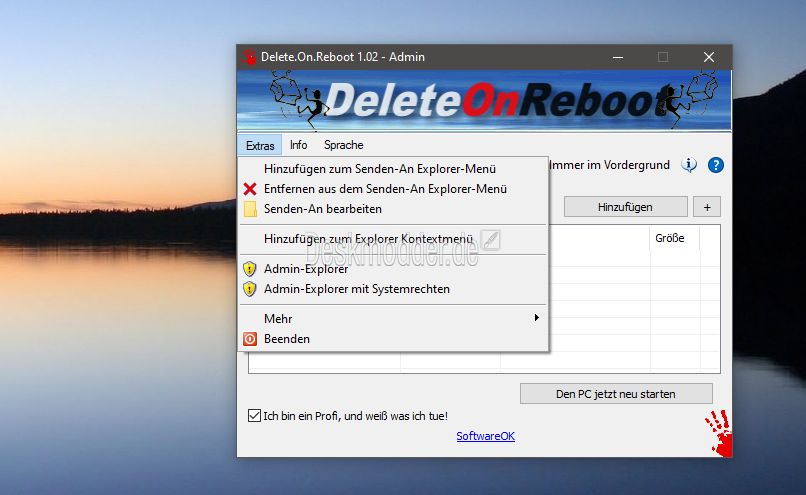Choose Entfernen aus dem Senden-An Explorer-Menü

(x=394, y=189)
